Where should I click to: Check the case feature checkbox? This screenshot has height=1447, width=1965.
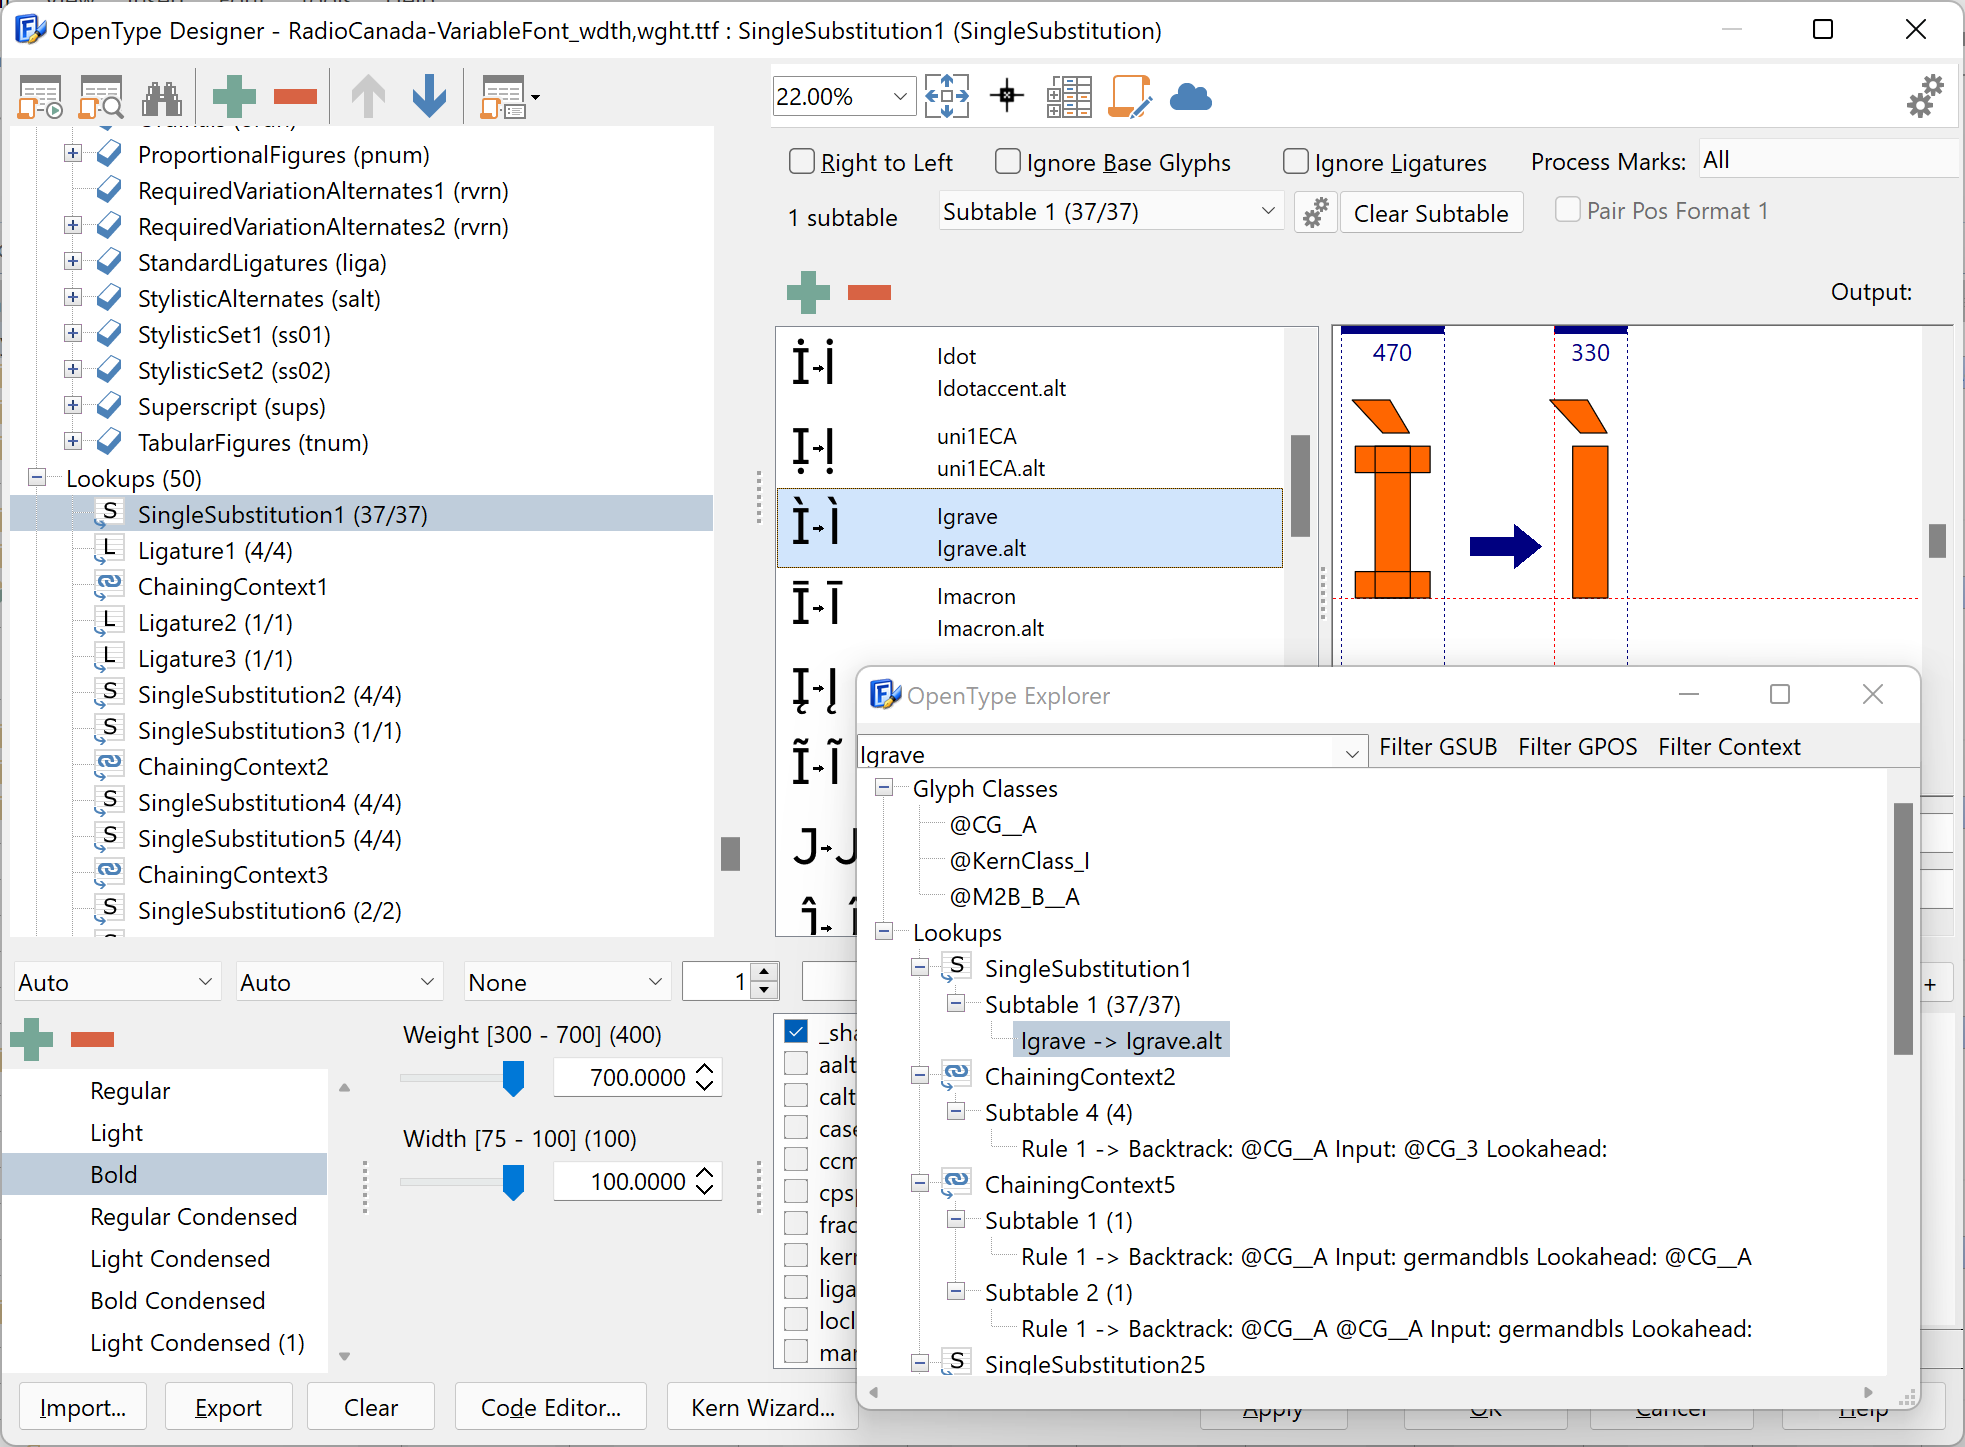coord(796,1127)
